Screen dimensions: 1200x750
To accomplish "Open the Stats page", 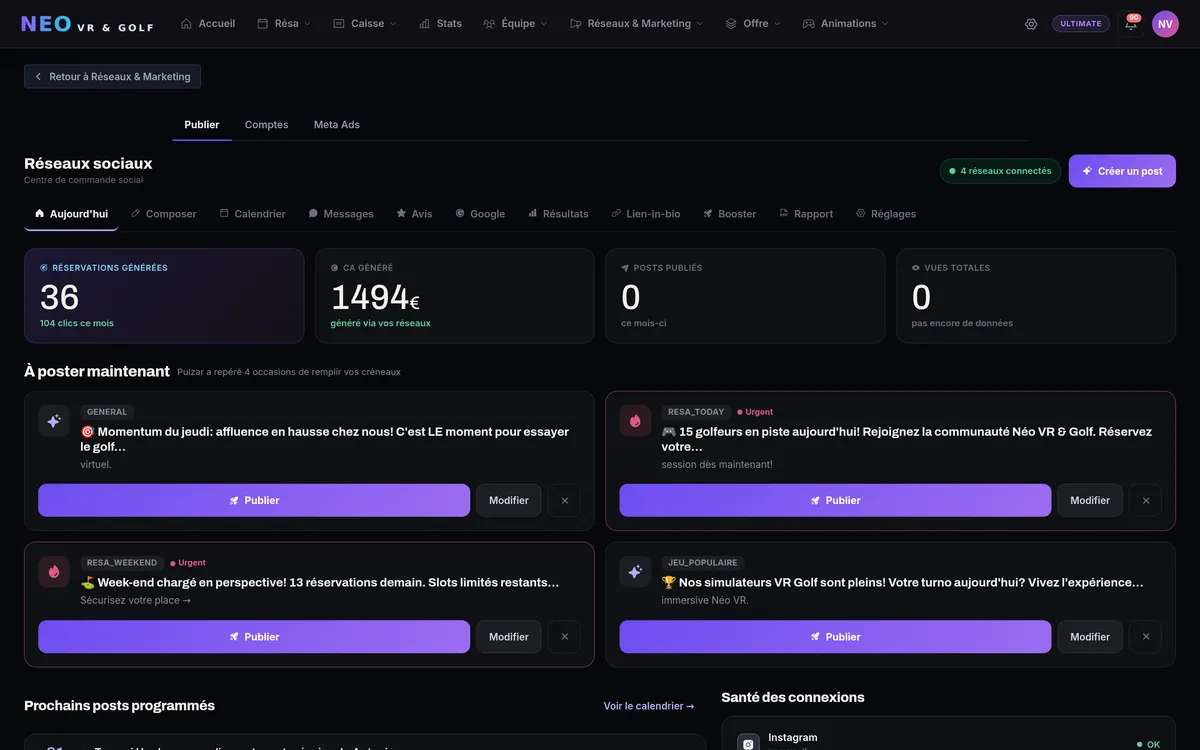I will coord(440,24).
